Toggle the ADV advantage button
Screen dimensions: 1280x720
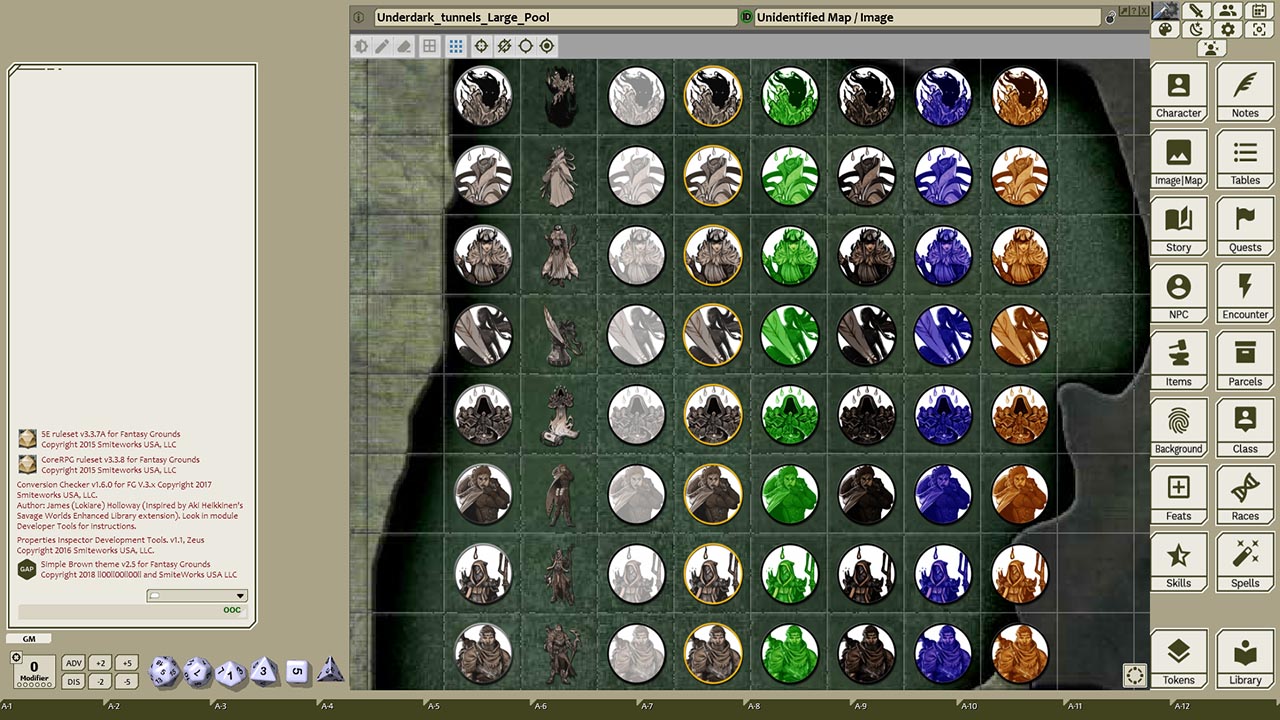[73, 663]
